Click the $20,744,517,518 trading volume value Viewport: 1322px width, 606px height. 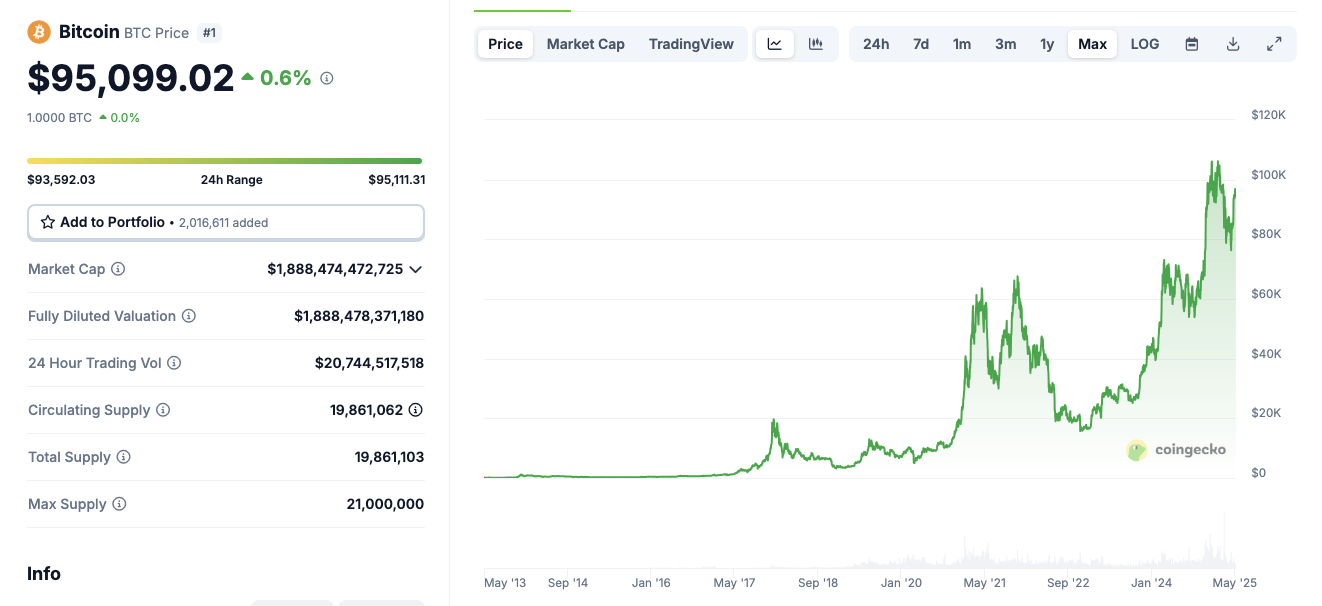(x=369, y=363)
